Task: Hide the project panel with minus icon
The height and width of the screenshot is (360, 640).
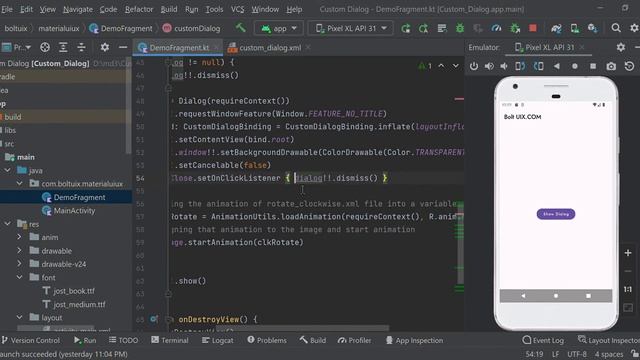Action: click(x=123, y=47)
